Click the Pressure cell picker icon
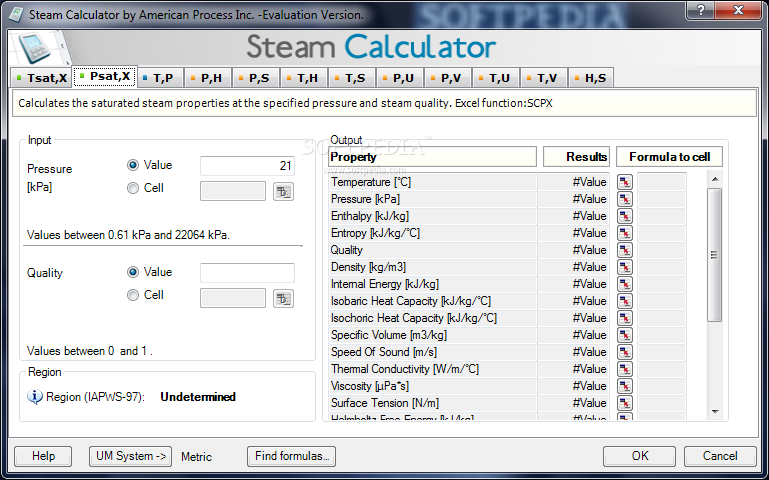This screenshot has width=769, height=480. (x=283, y=192)
